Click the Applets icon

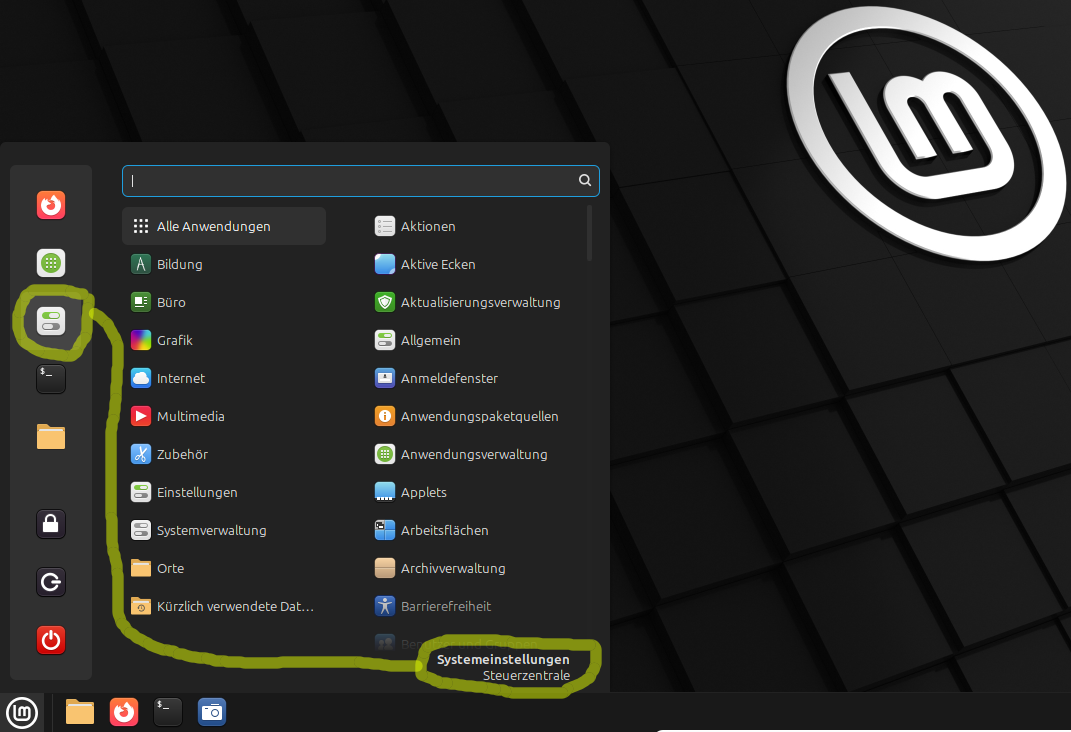coord(385,492)
